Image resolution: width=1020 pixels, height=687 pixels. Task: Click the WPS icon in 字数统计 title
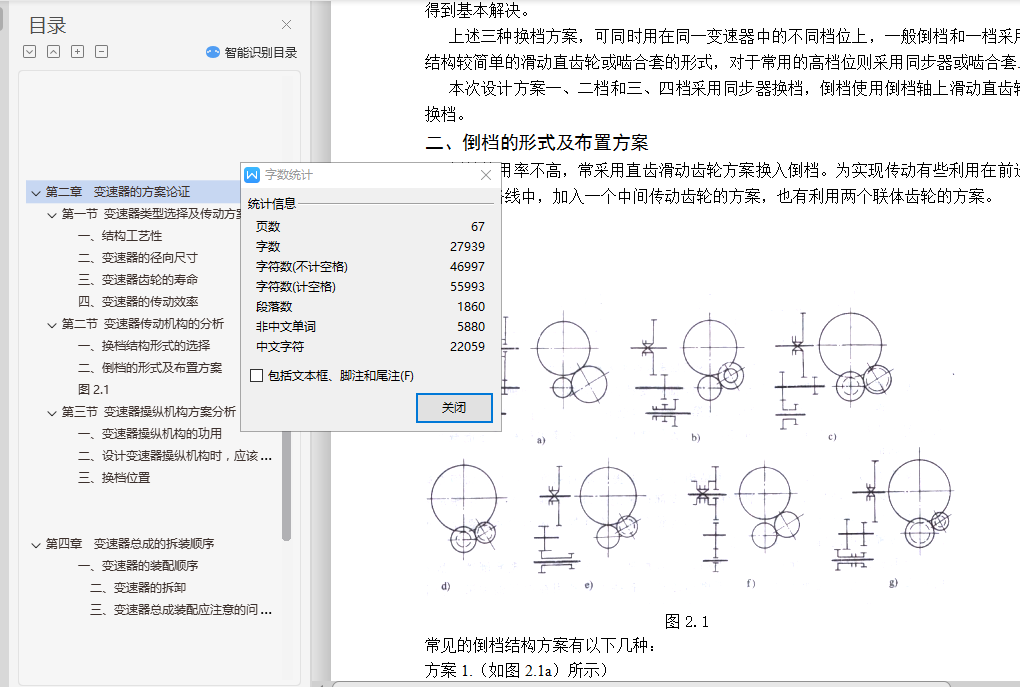tap(252, 175)
